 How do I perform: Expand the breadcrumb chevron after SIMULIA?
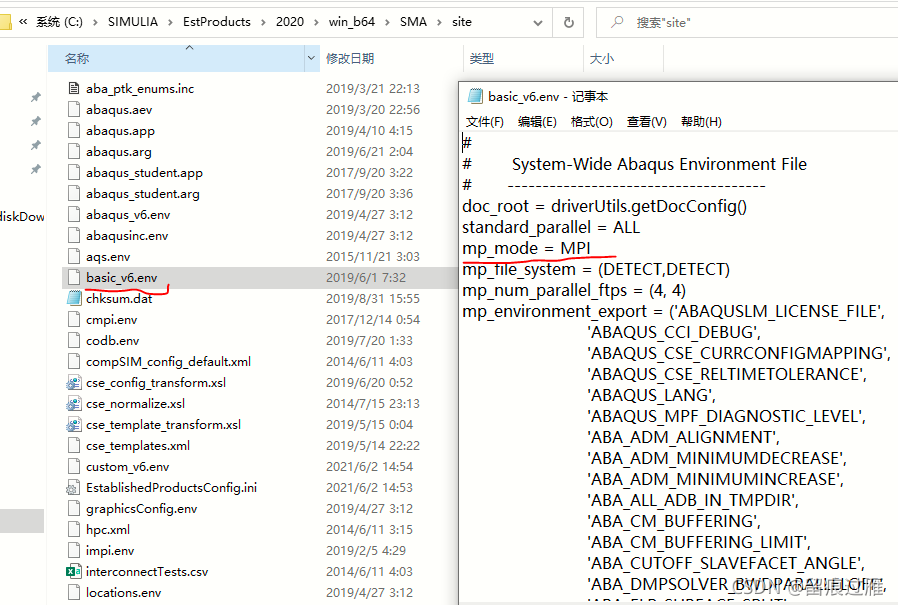172,21
